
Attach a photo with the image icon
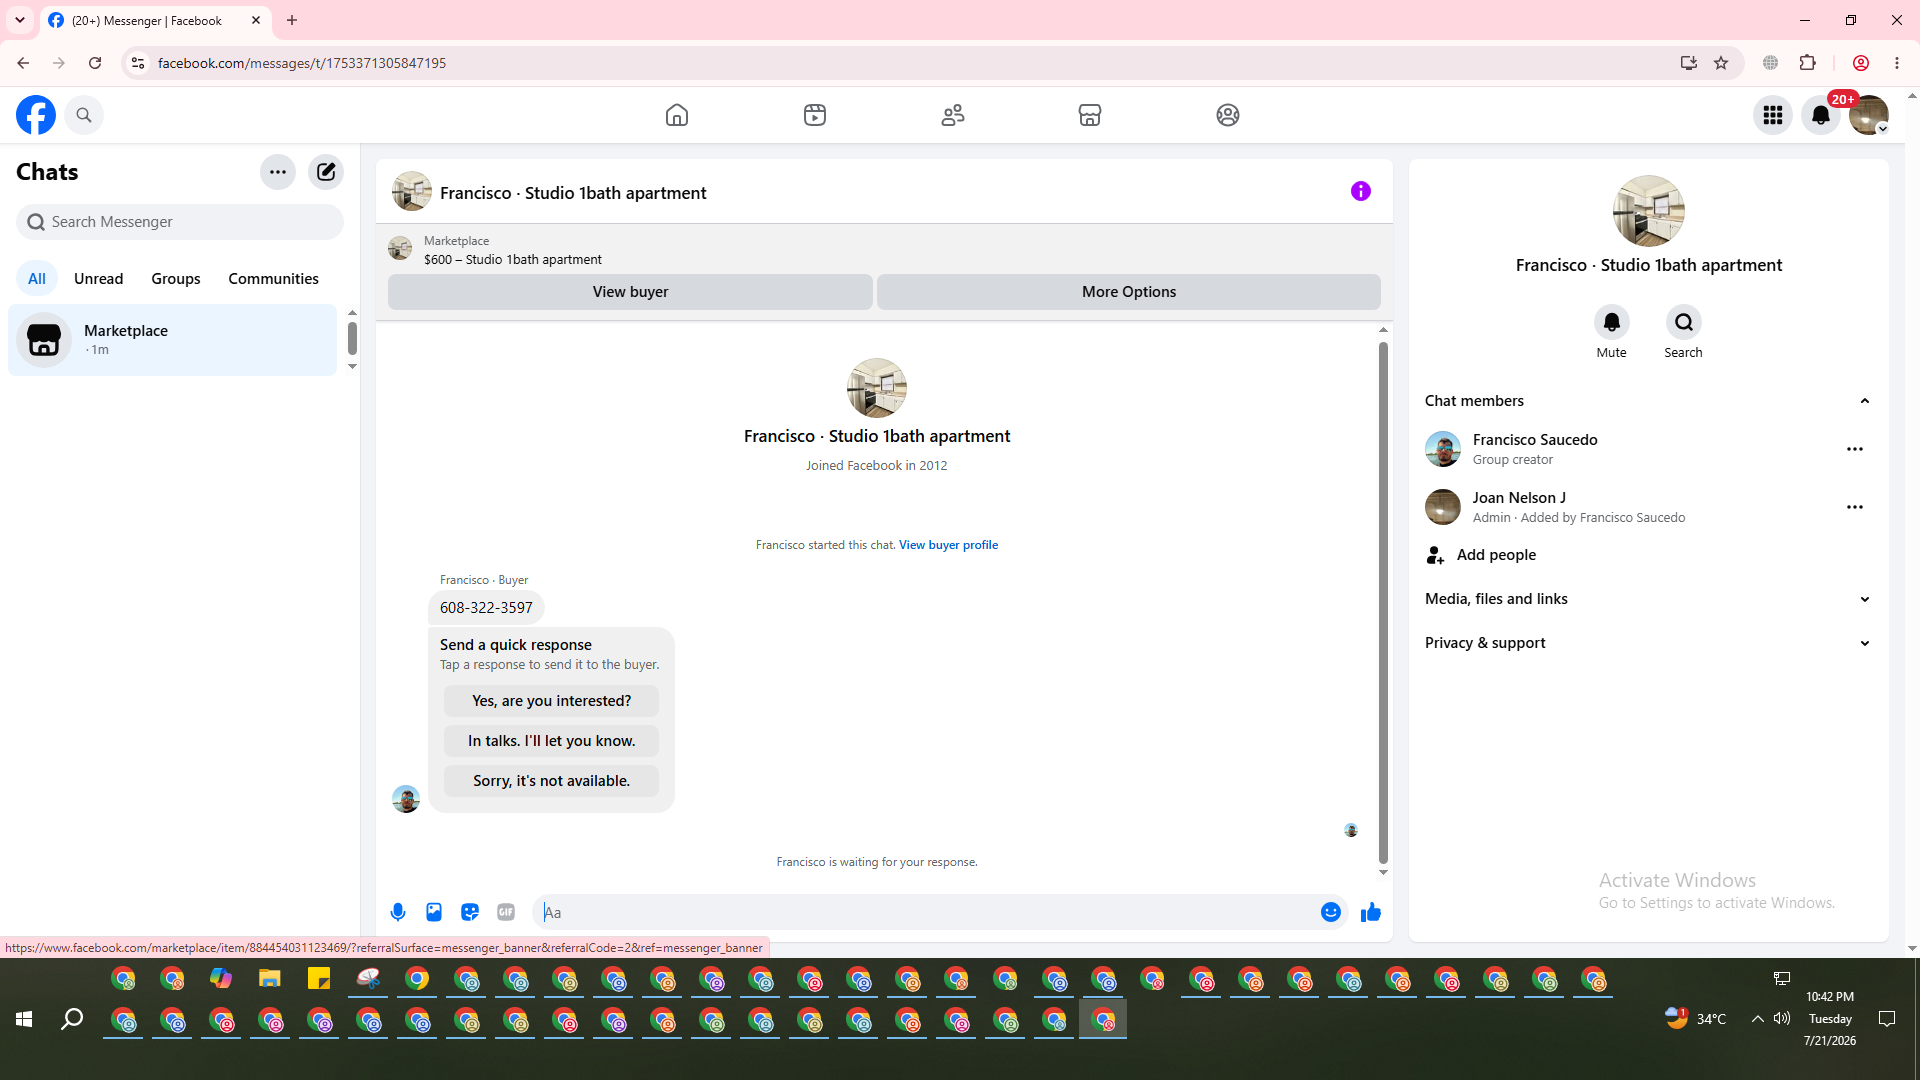[x=434, y=912]
